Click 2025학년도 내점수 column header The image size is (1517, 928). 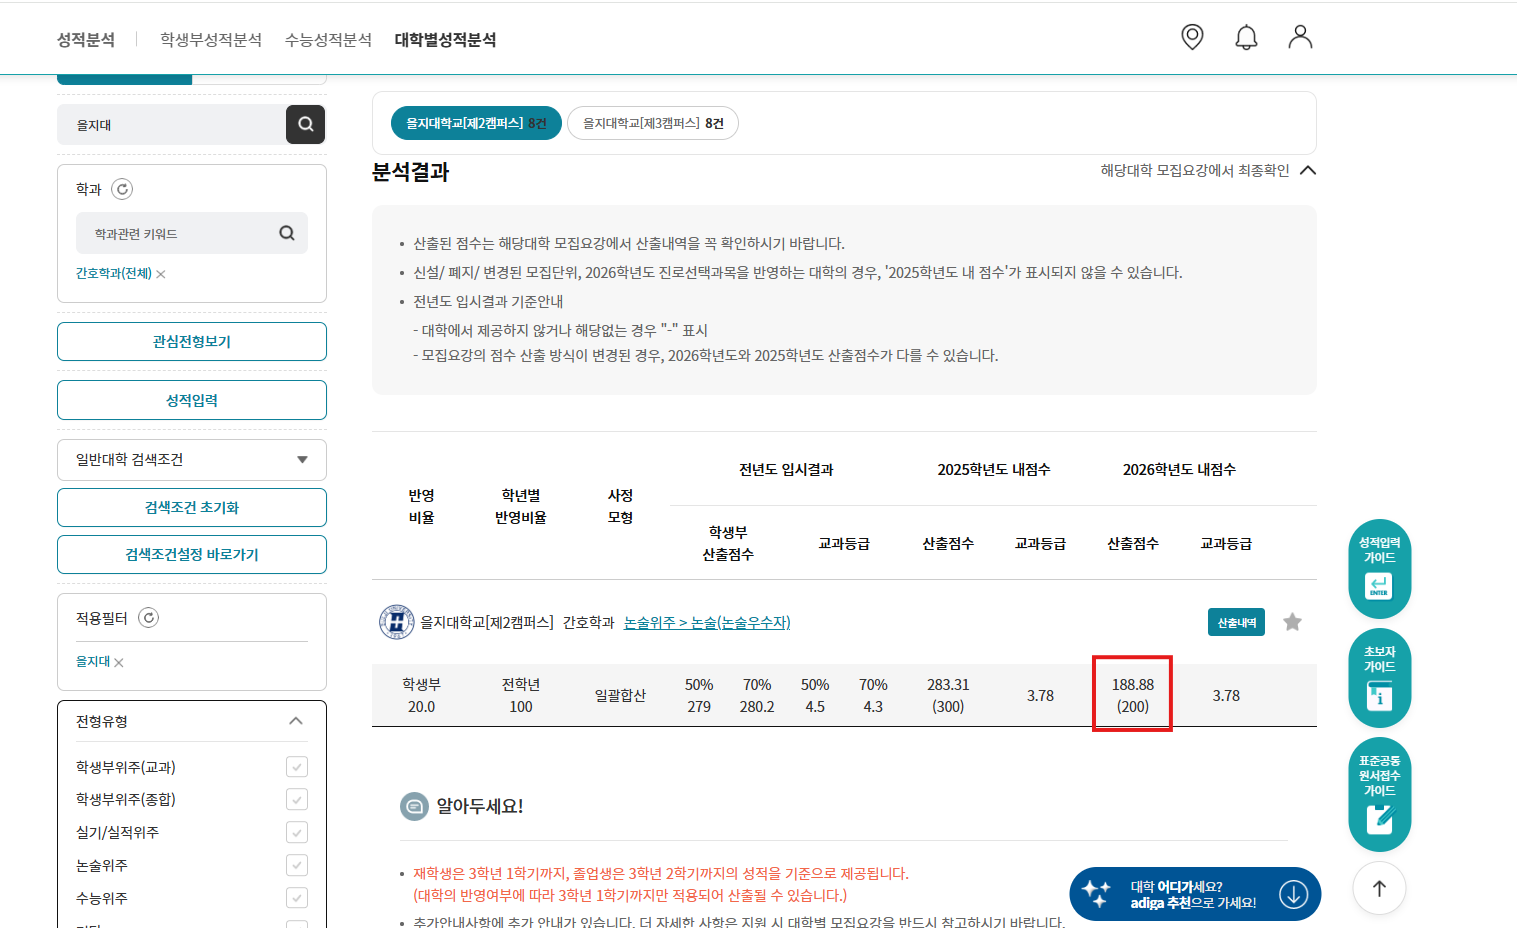994,469
